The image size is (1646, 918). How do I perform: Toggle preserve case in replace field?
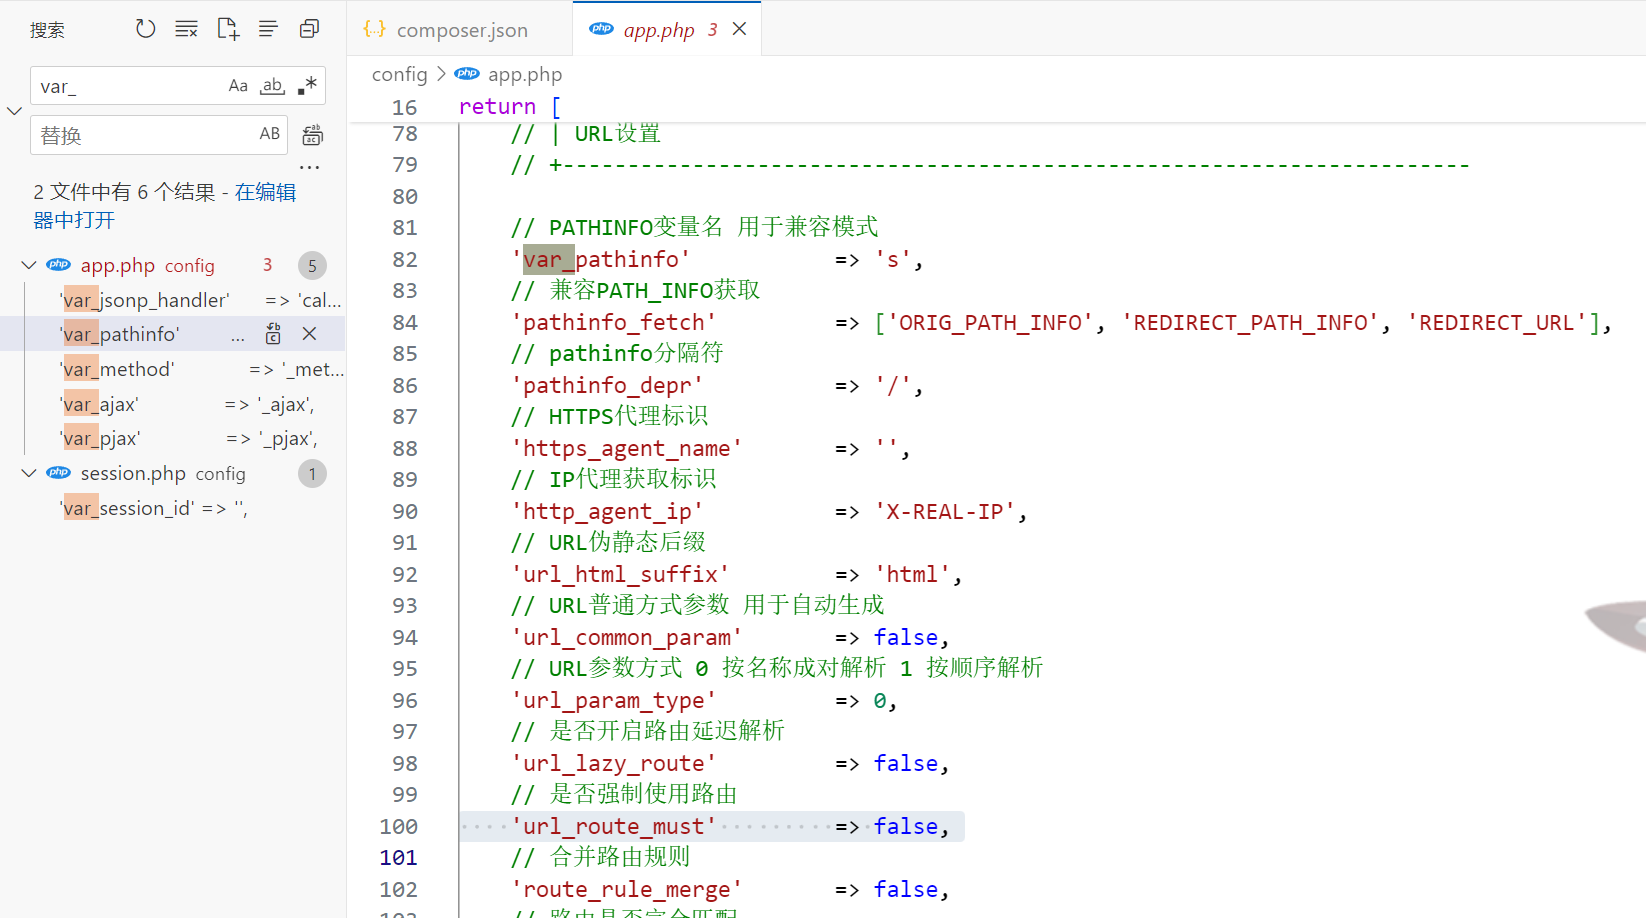[x=270, y=134]
